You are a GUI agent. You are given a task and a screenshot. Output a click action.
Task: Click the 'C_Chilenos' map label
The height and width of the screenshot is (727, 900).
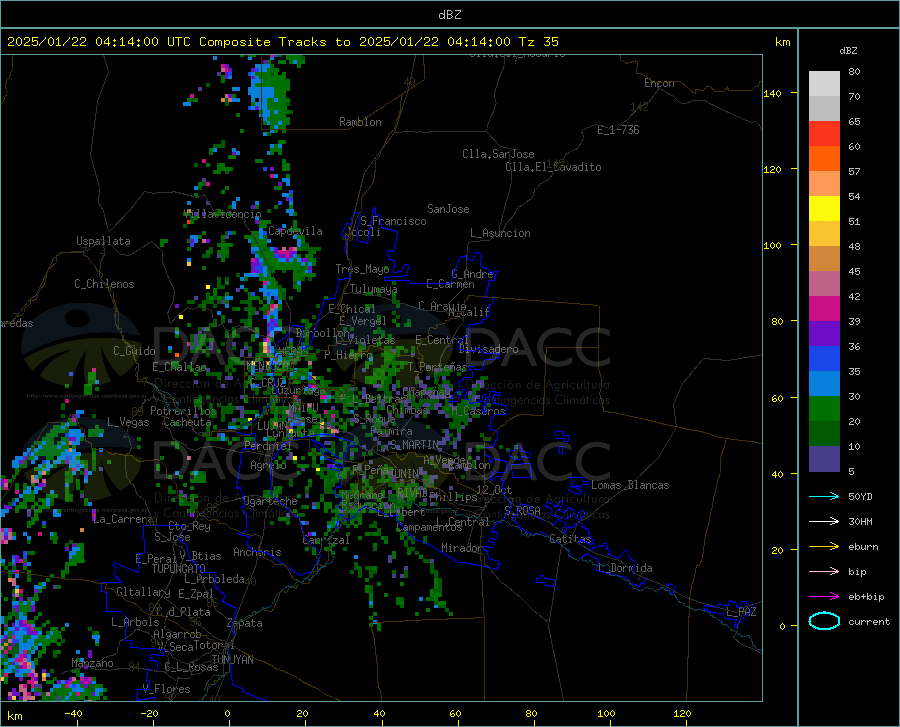pos(104,284)
